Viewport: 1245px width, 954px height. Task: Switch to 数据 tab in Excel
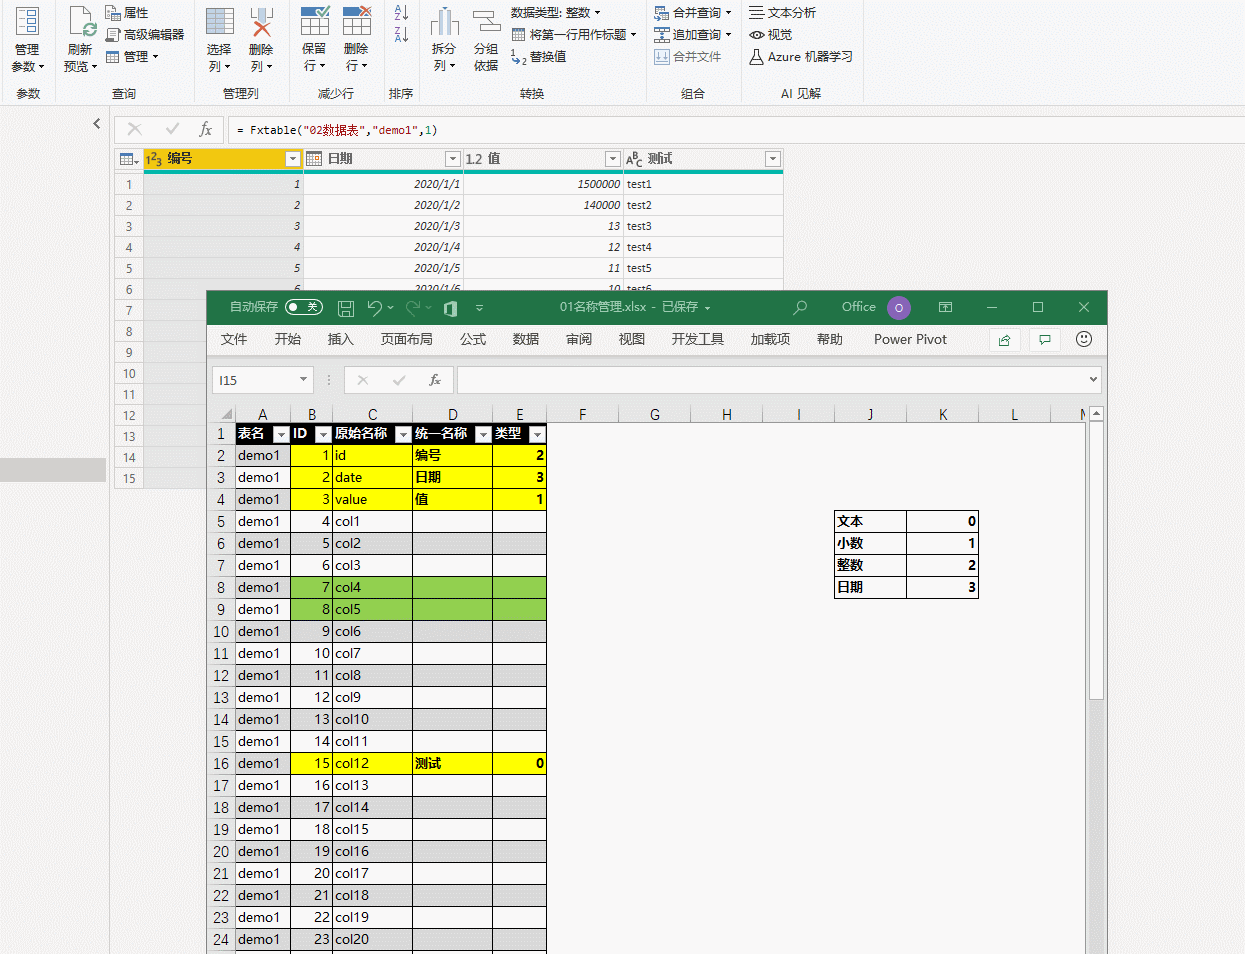(526, 340)
